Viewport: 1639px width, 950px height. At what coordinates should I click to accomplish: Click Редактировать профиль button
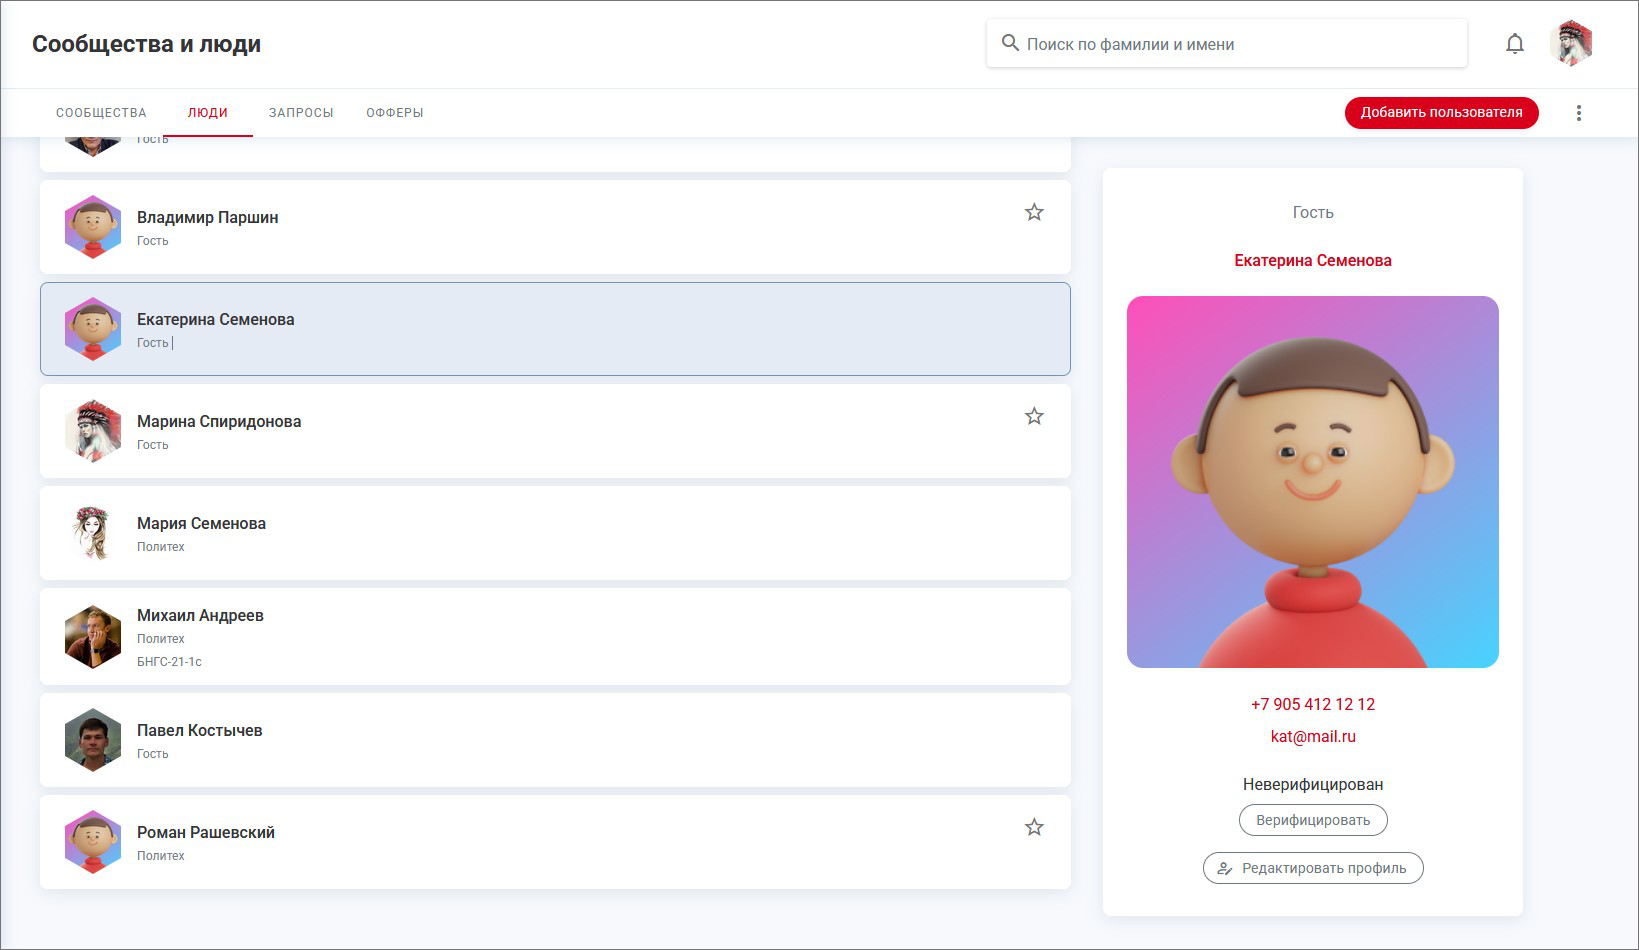click(1313, 868)
